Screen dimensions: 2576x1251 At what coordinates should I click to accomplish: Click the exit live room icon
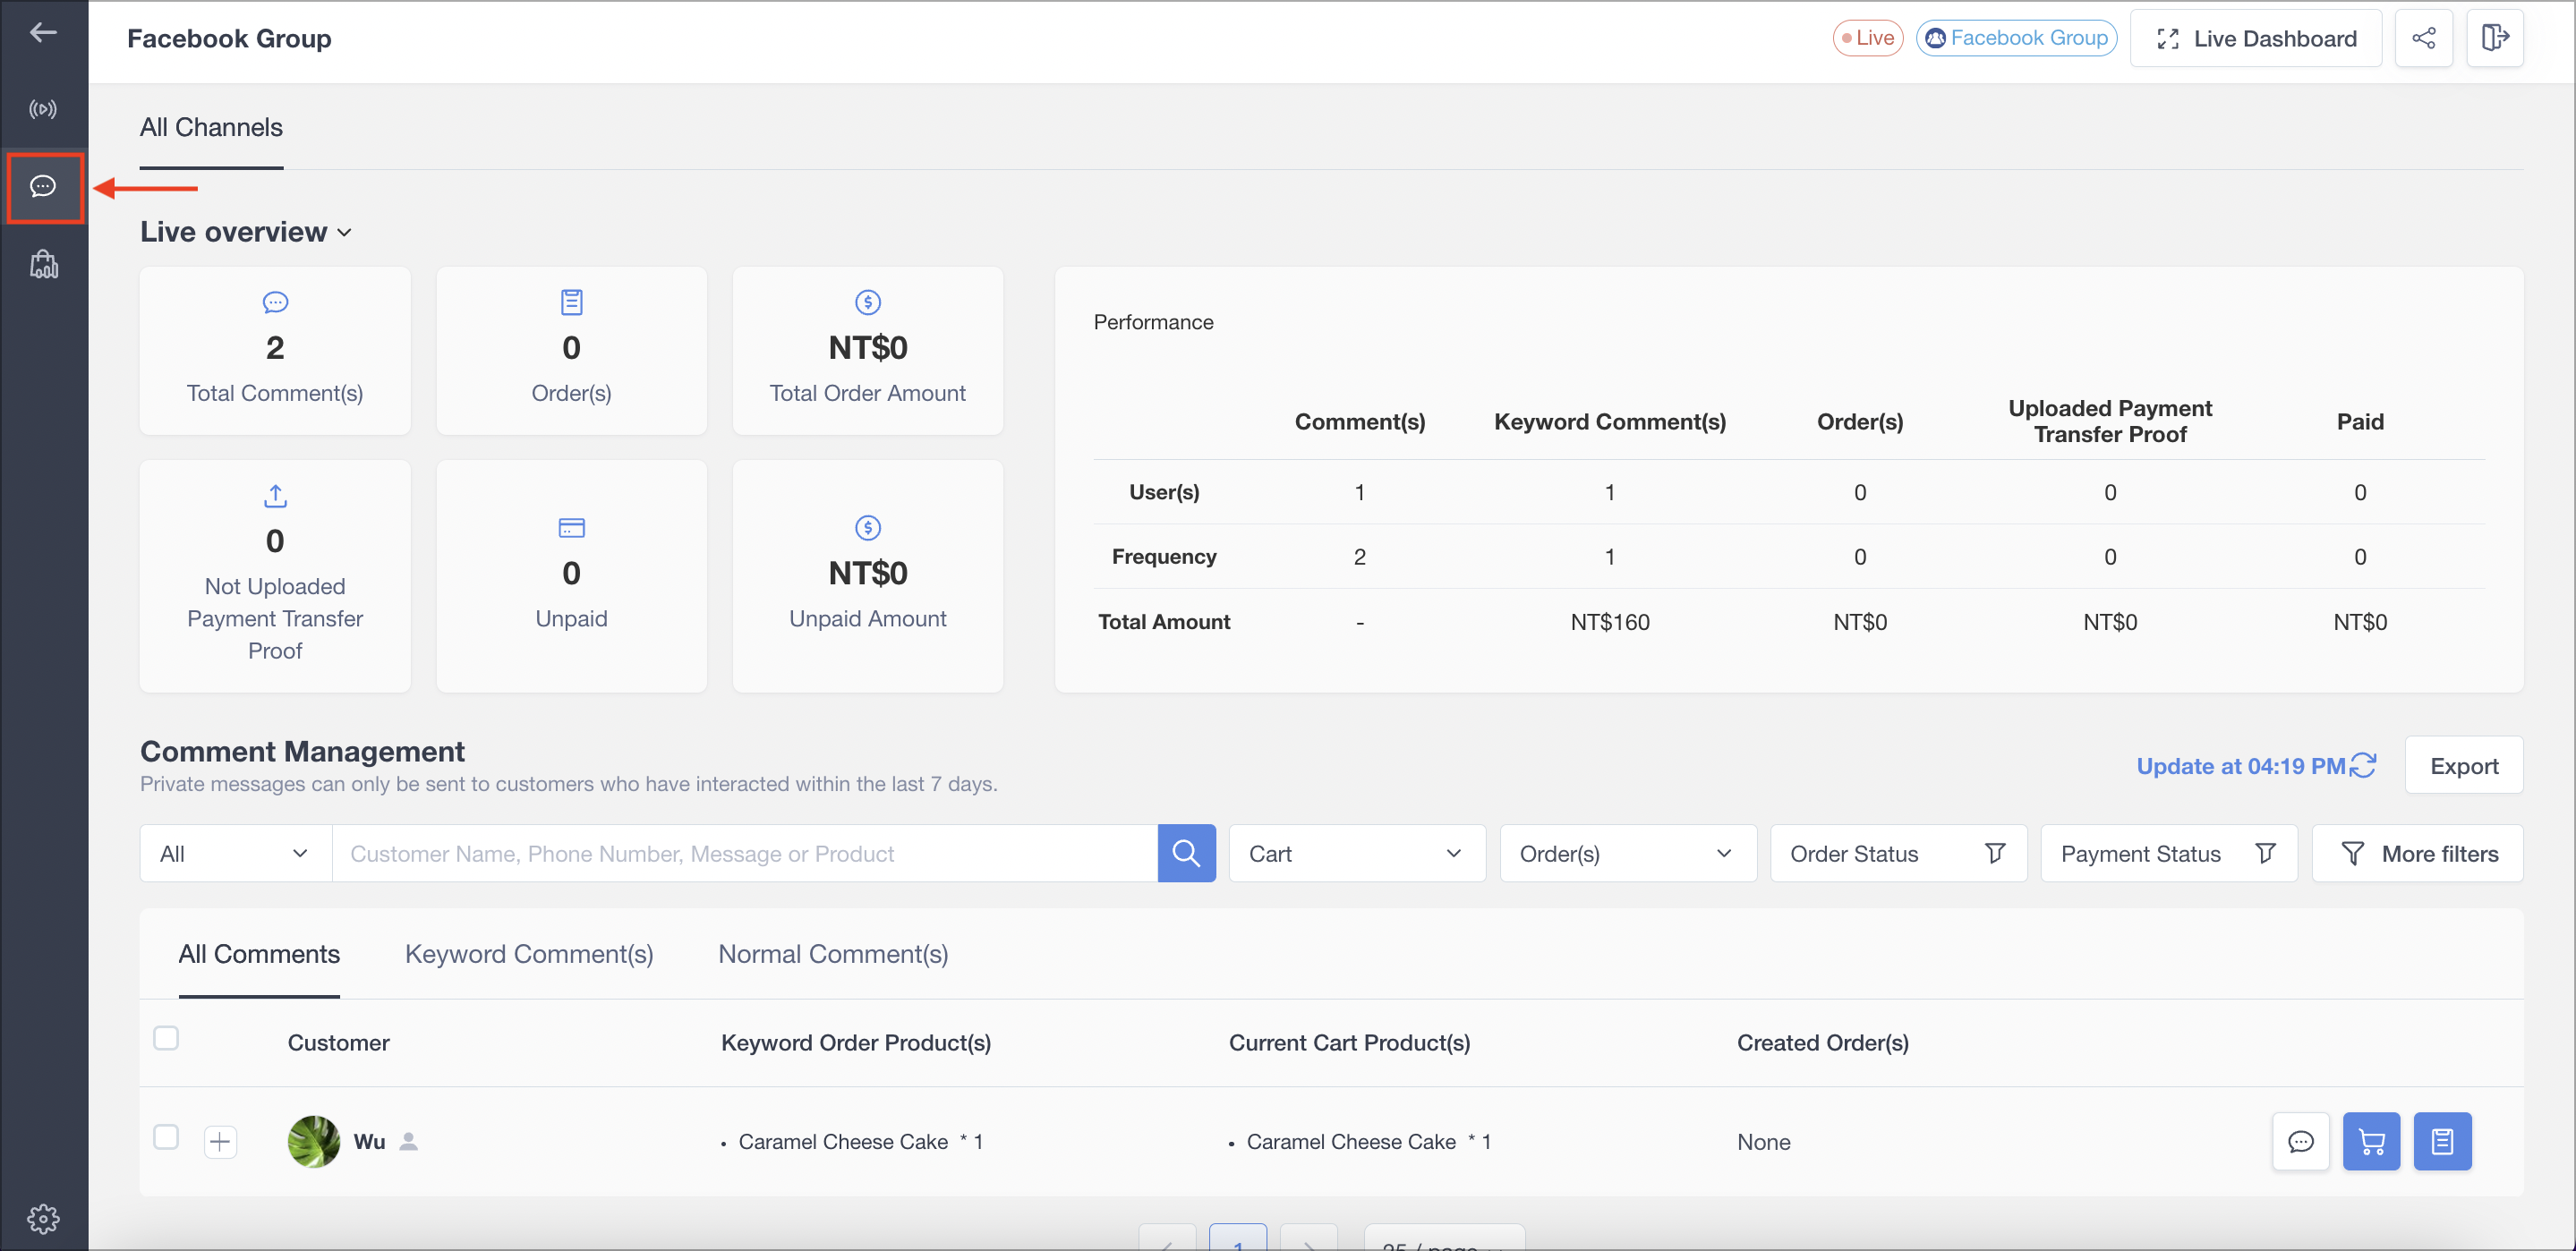2495,38
